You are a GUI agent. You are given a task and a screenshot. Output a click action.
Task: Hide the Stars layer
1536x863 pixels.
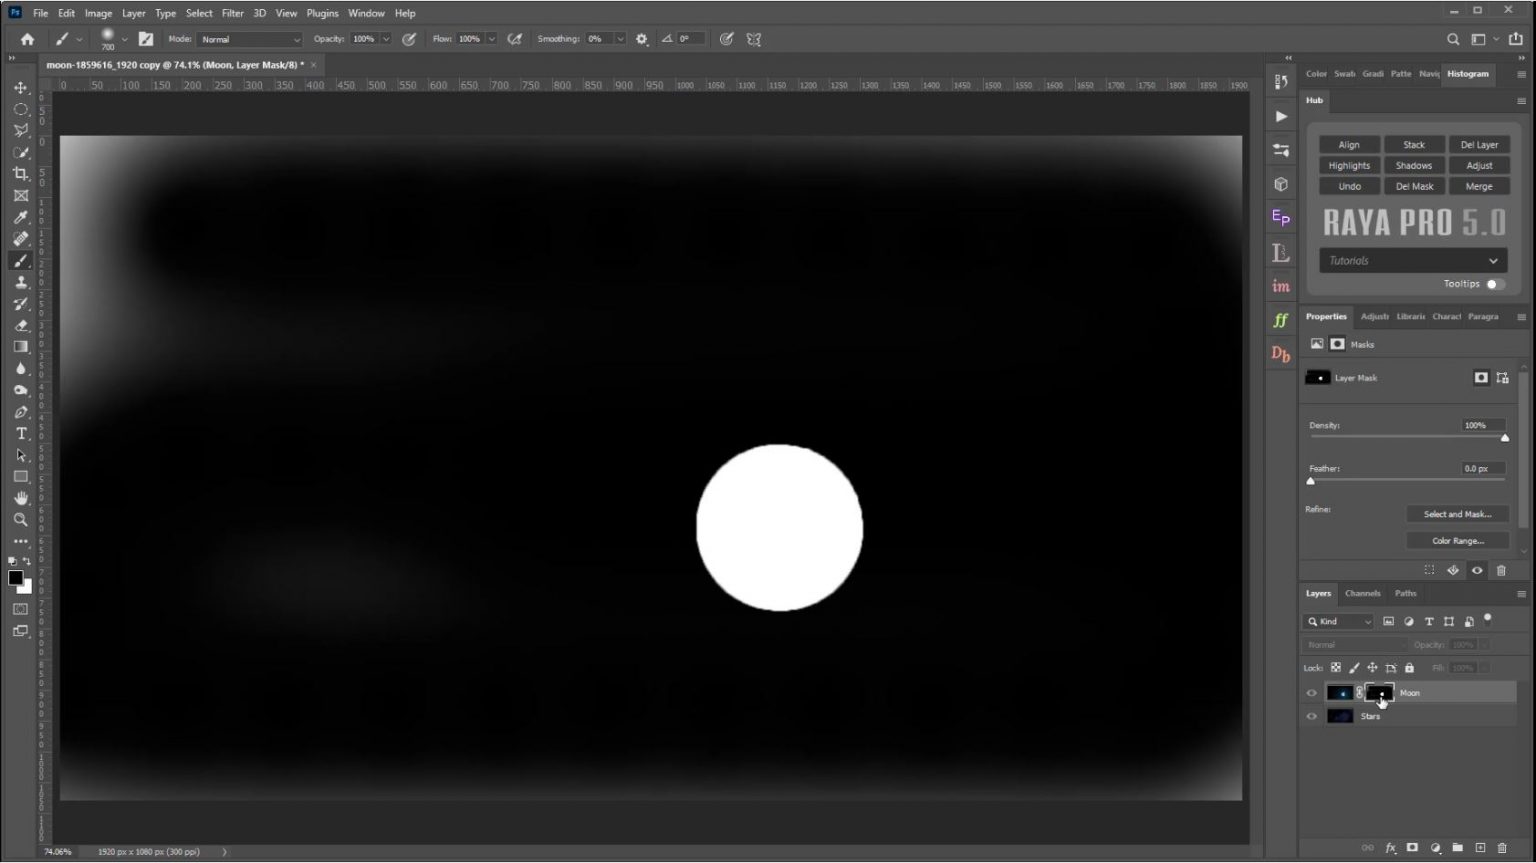[x=1311, y=715]
